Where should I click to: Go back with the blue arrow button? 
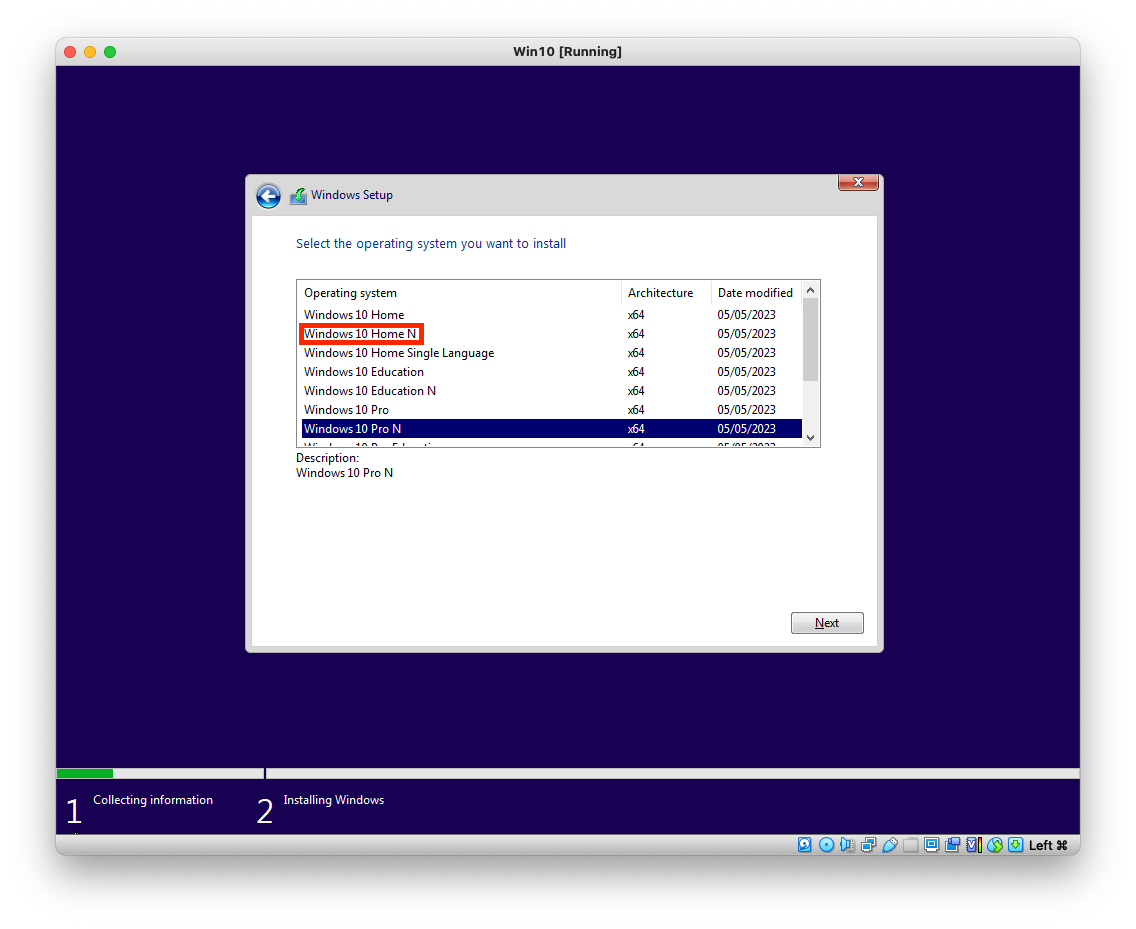click(268, 196)
